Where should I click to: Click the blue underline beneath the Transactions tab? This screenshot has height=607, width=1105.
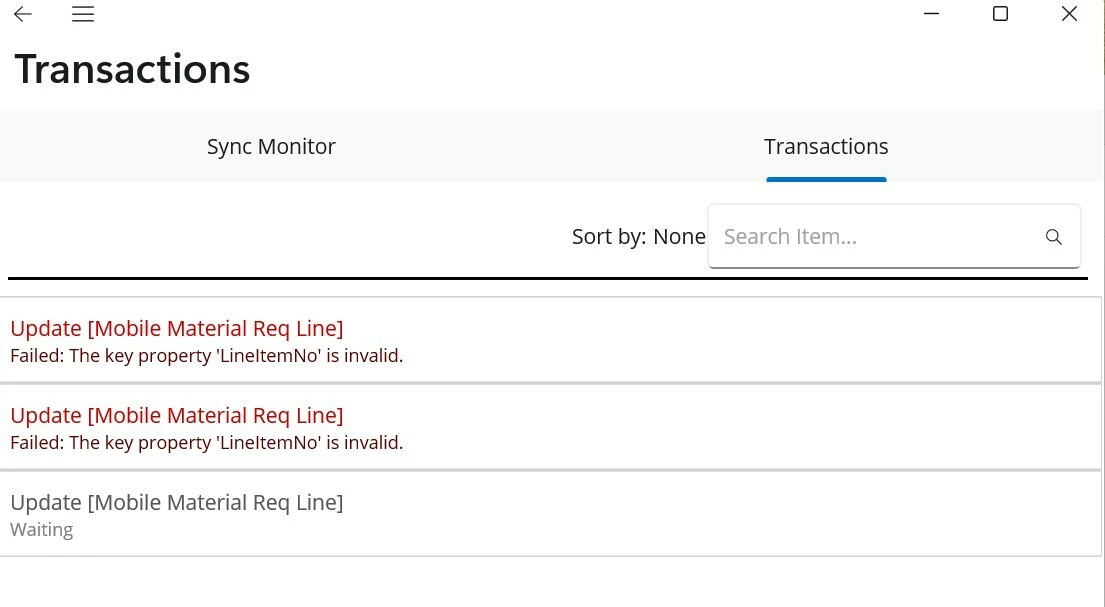click(826, 179)
